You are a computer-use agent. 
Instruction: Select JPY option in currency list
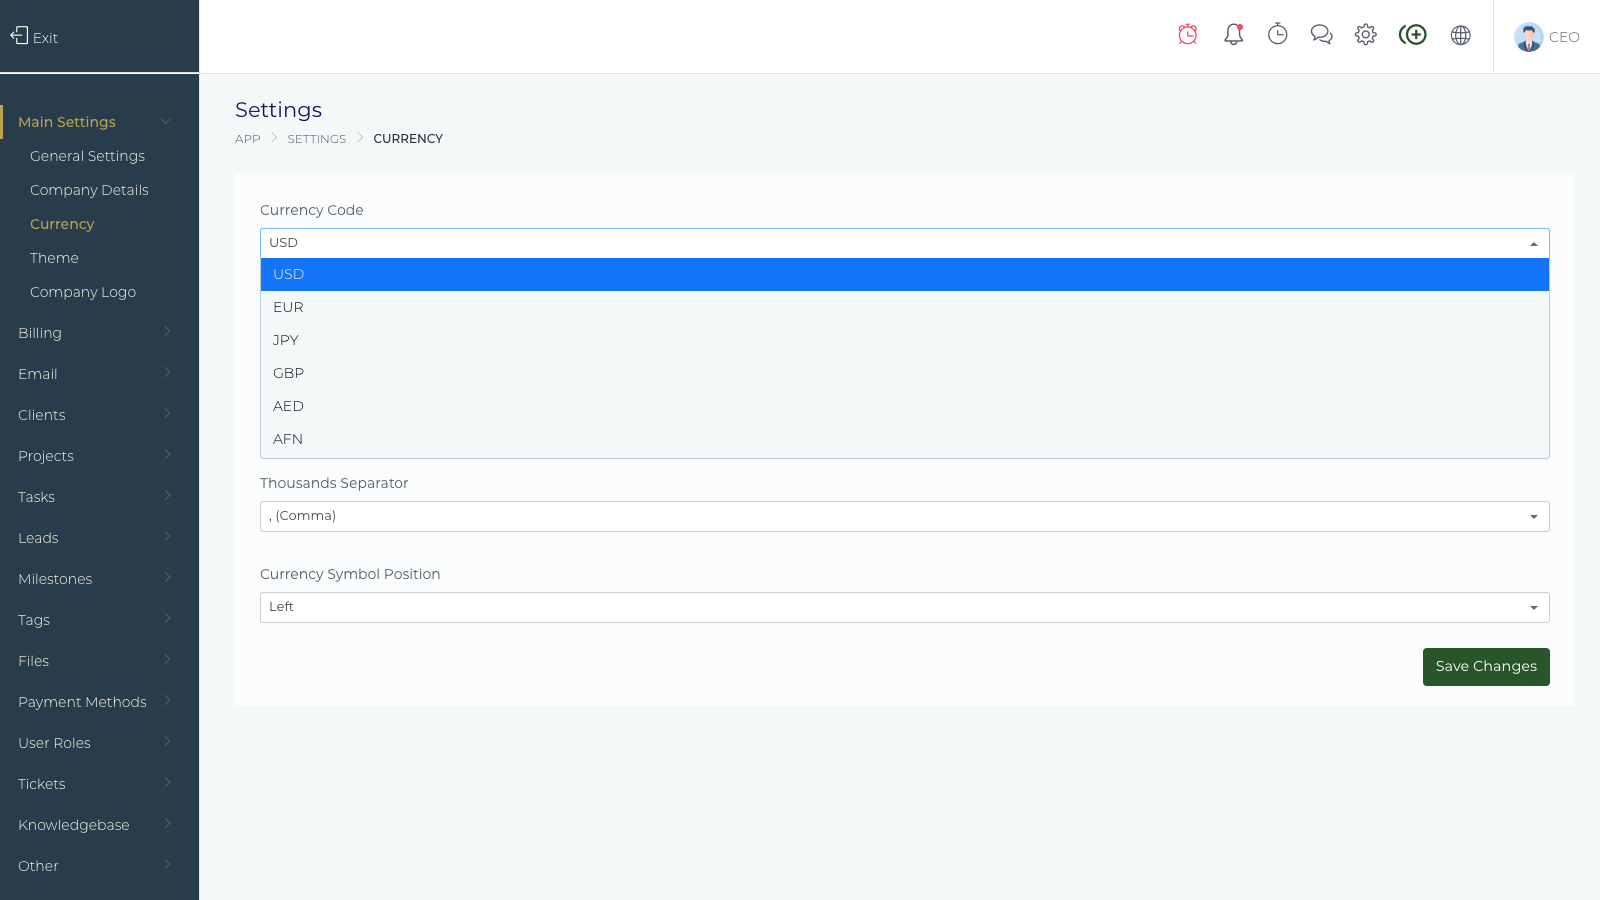pyautogui.click(x=286, y=340)
